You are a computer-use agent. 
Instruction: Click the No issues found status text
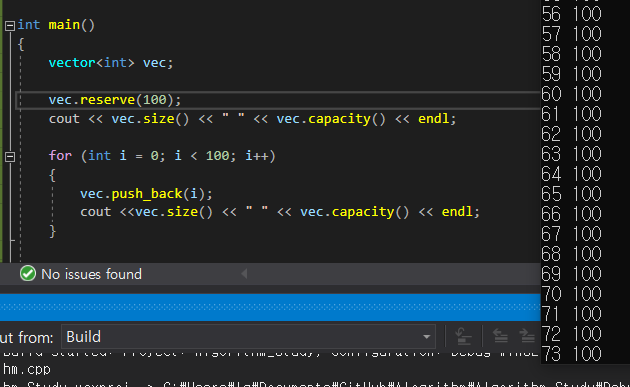92,274
